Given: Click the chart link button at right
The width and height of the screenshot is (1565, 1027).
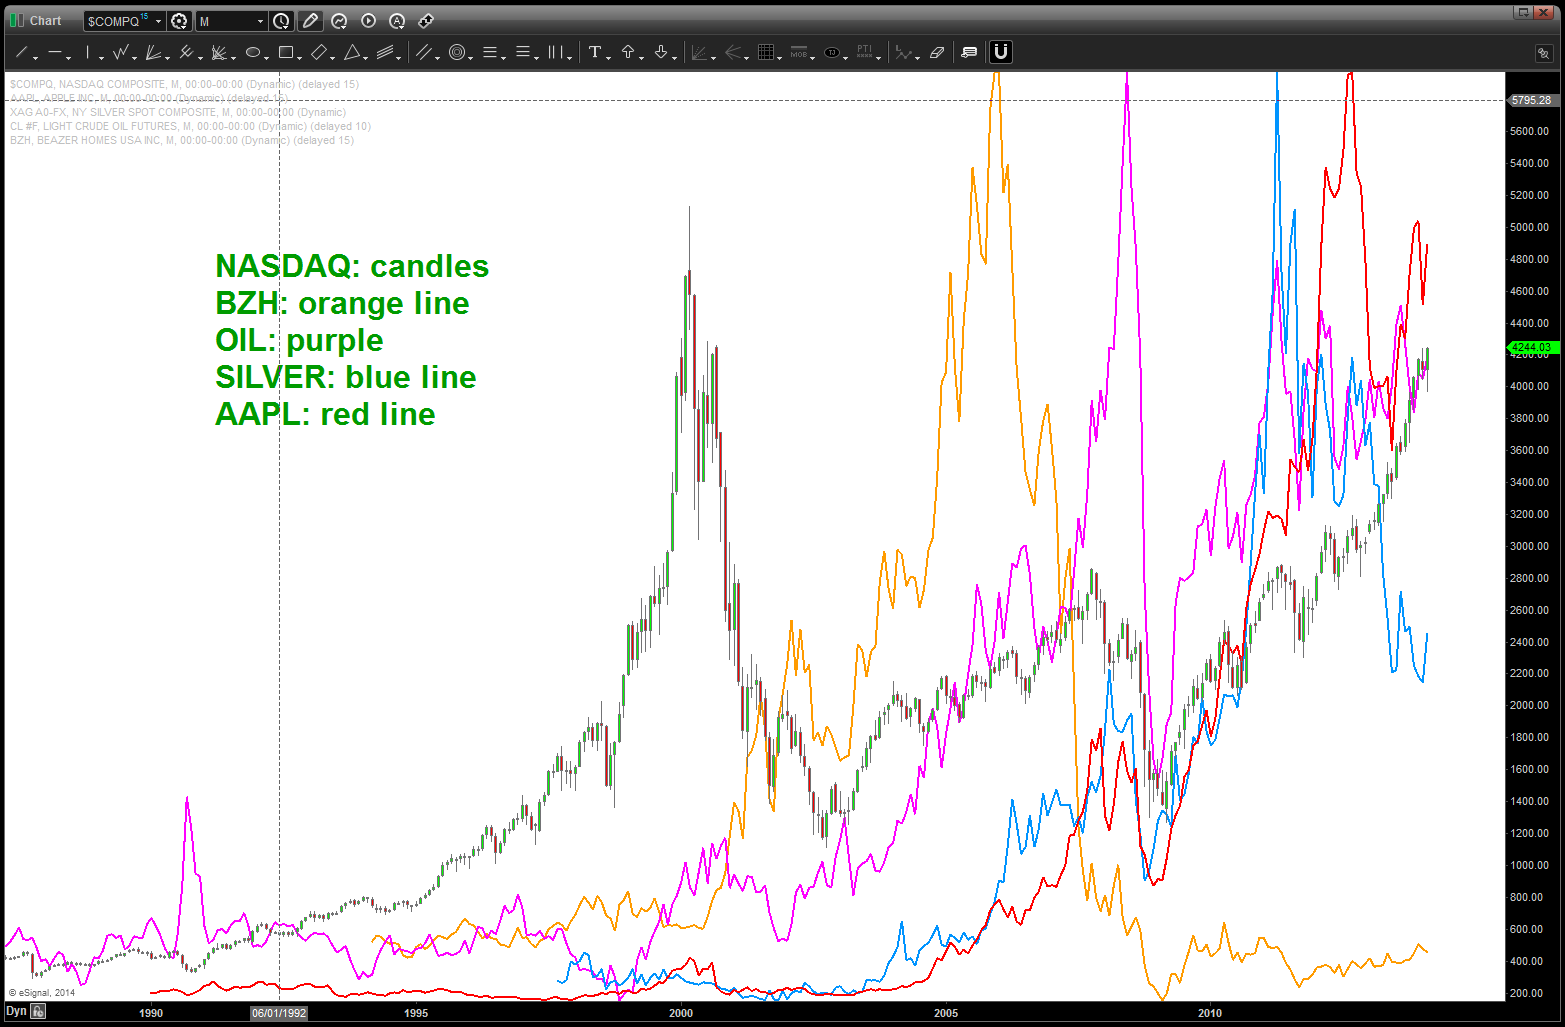Looking at the screenshot, I should (1543, 53).
